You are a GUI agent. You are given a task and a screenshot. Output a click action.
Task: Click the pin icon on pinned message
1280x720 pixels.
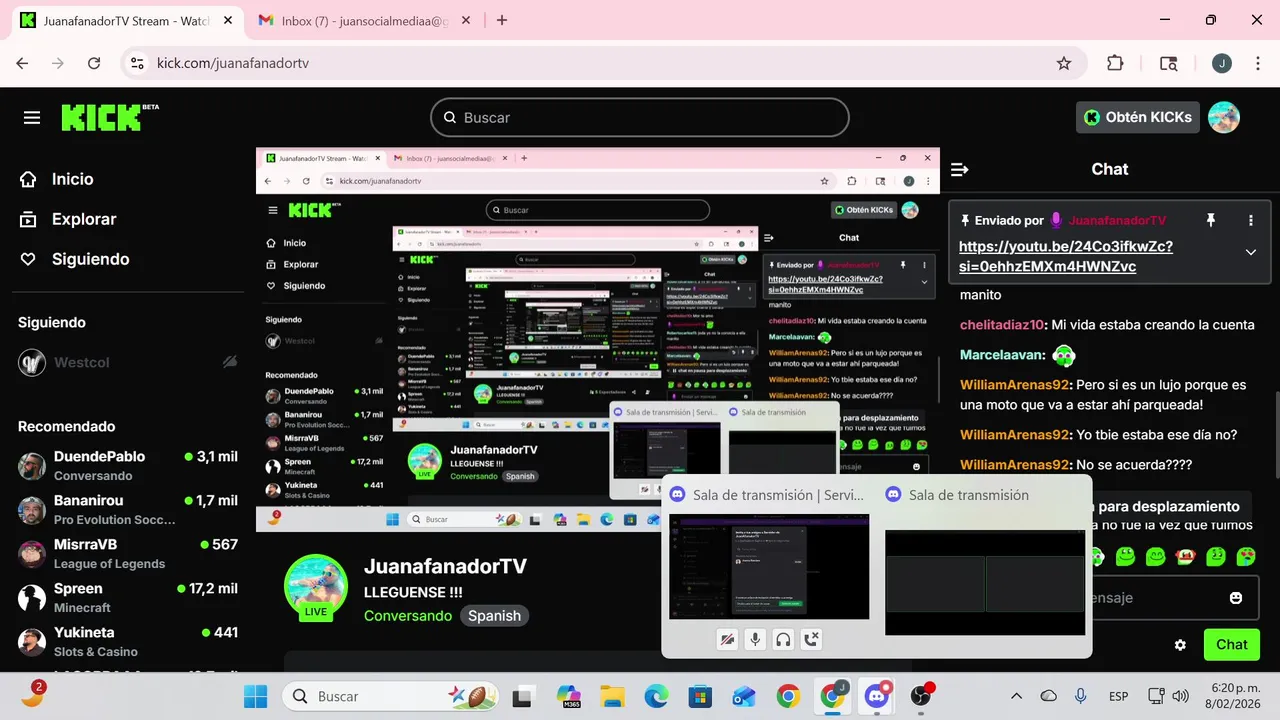point(1210,220)
